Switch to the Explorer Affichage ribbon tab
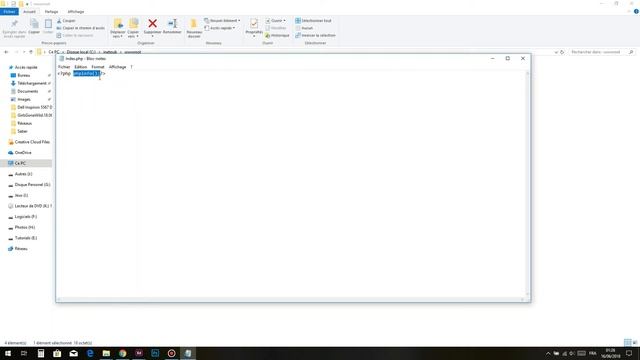This screenshot has width=640, height=360. click(76, 11)
